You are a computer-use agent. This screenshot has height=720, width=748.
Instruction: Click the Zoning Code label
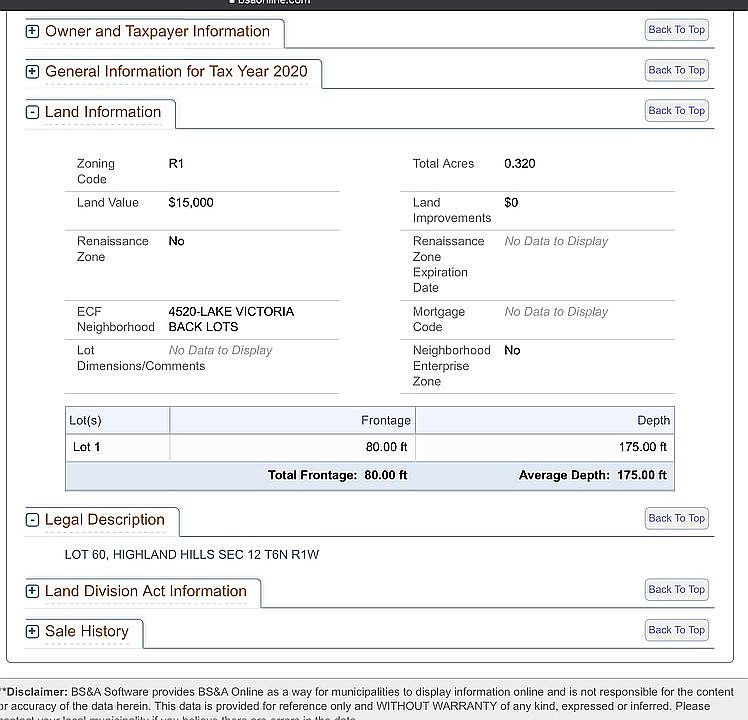(x=96, y=171)
